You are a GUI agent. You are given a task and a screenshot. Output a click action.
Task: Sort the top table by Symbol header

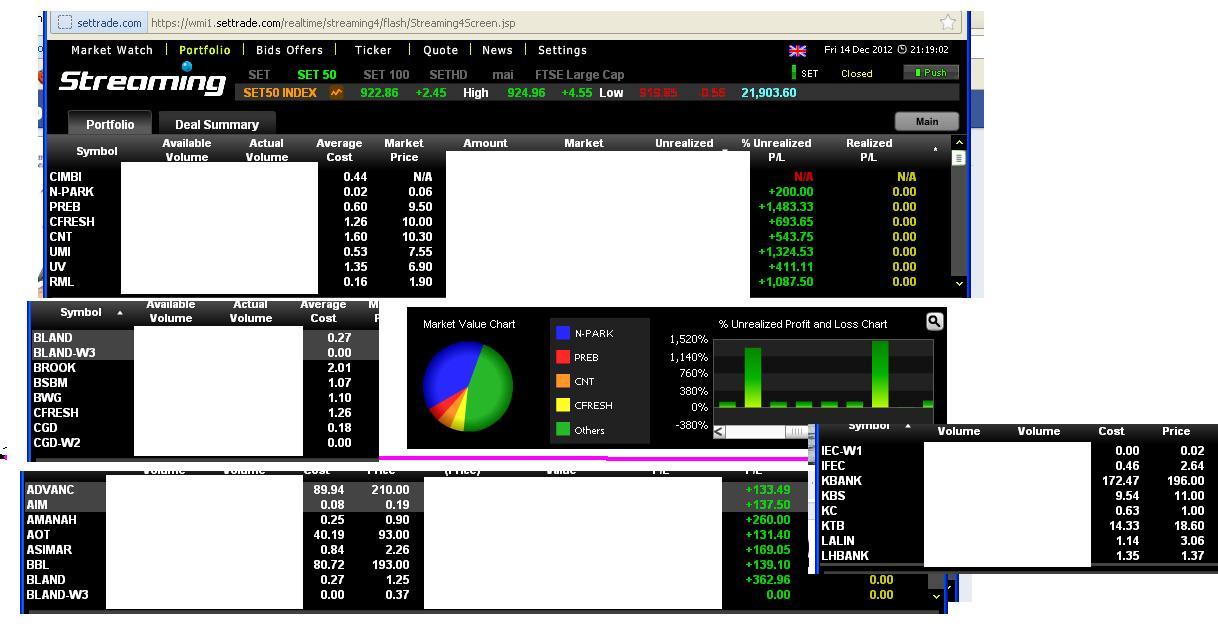[x=97, y=151]
